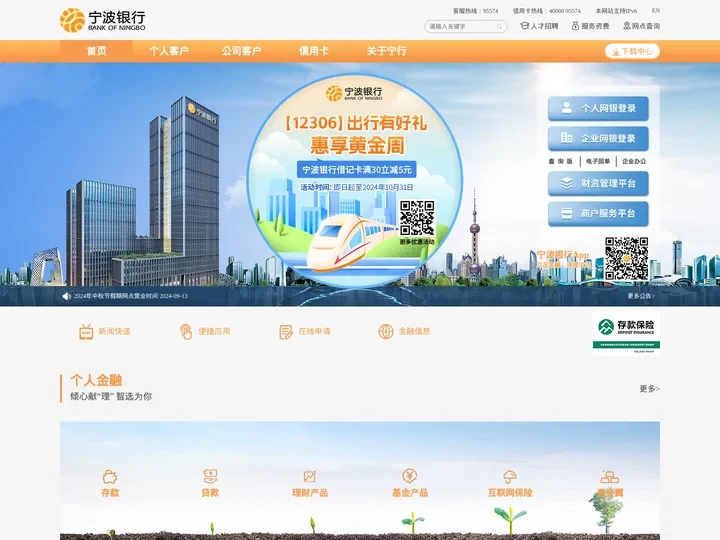The width and height of the screenshot is (720, 540).
Task: Click the 贵金属 gold bars icon
Action: [610, 477]
